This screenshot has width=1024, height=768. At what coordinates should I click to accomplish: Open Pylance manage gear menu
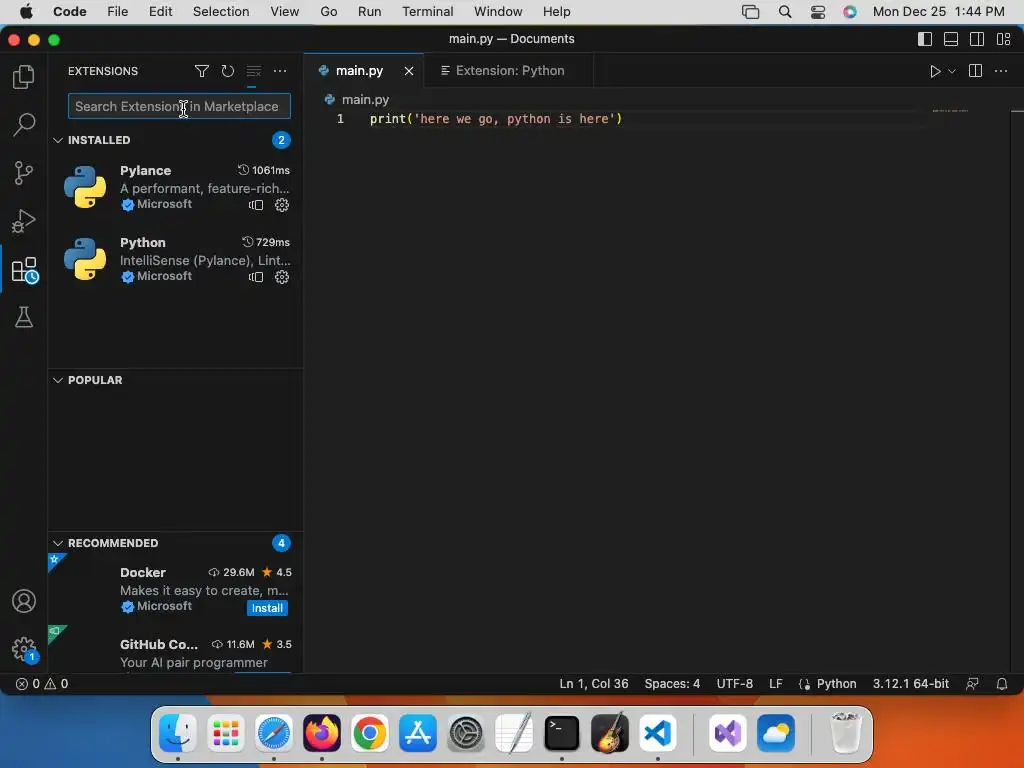pyautogui.click(x=281, y=205)
